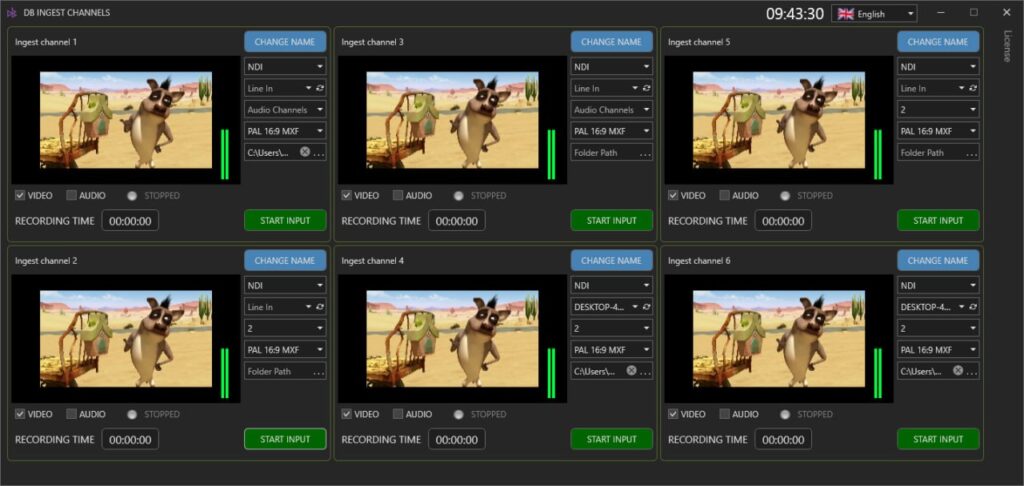
Task: Enable AUDIO checkbox in Ingest channel 2
Action: pos(71,414)
